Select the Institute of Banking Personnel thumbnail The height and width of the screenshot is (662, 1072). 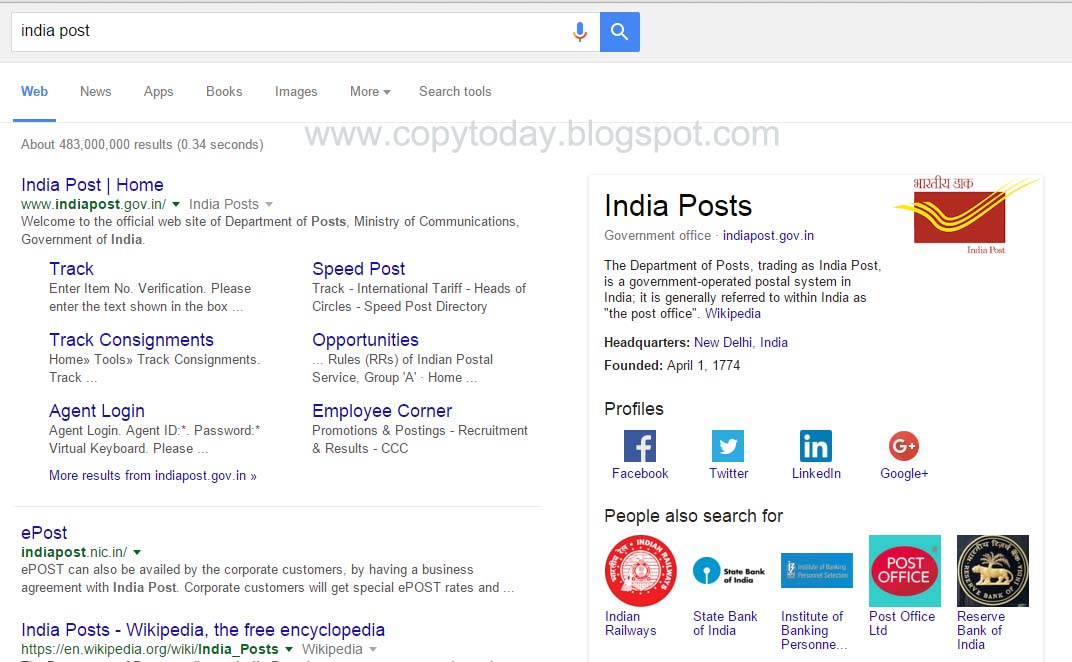817,570
